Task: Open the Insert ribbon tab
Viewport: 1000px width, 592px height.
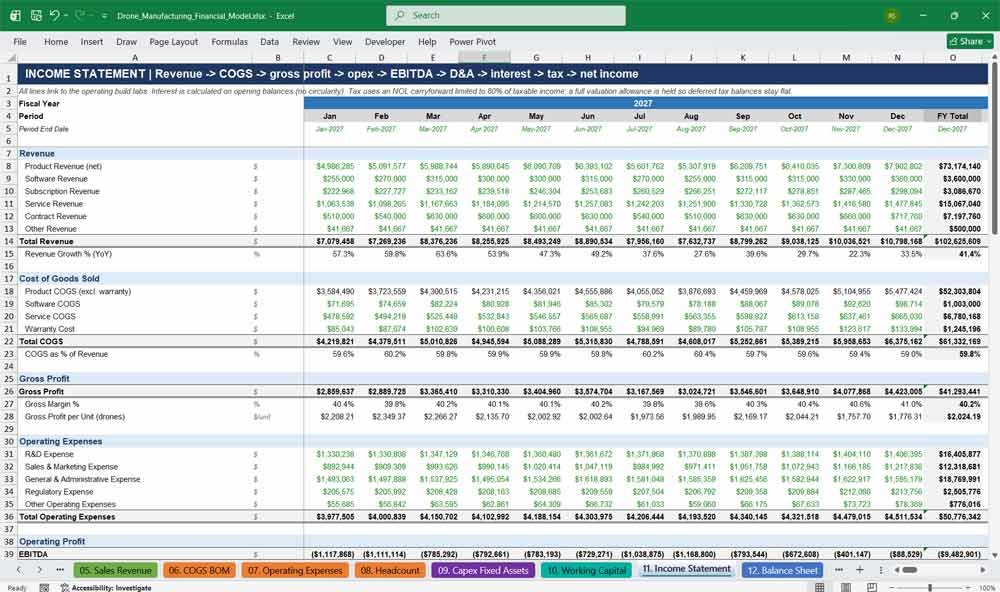Action: (x=92, y=41)
